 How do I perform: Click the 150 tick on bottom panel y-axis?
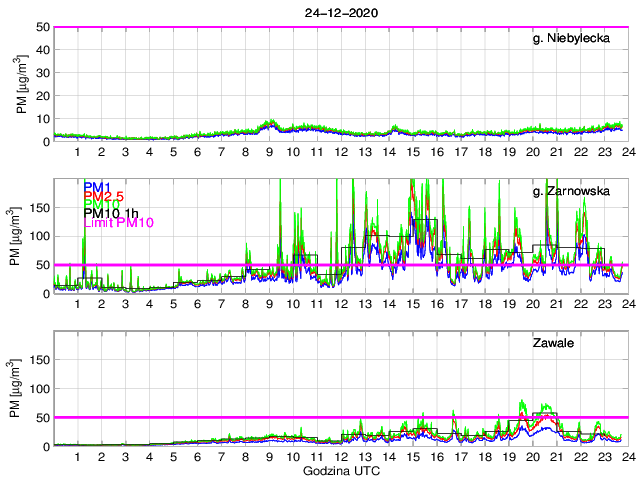[38, 360]
